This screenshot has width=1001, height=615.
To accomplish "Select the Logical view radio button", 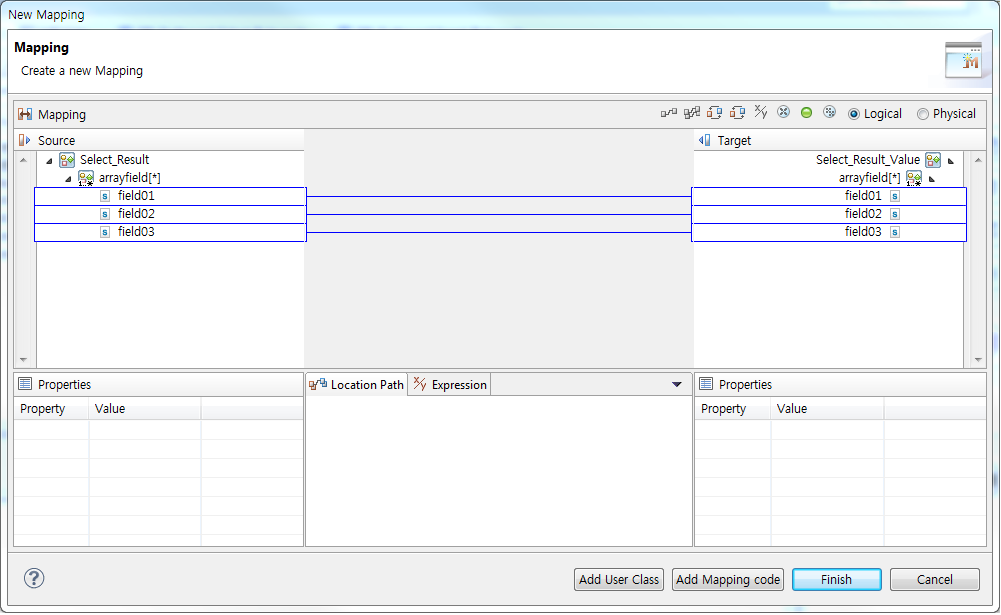I will tap(854, 113).
